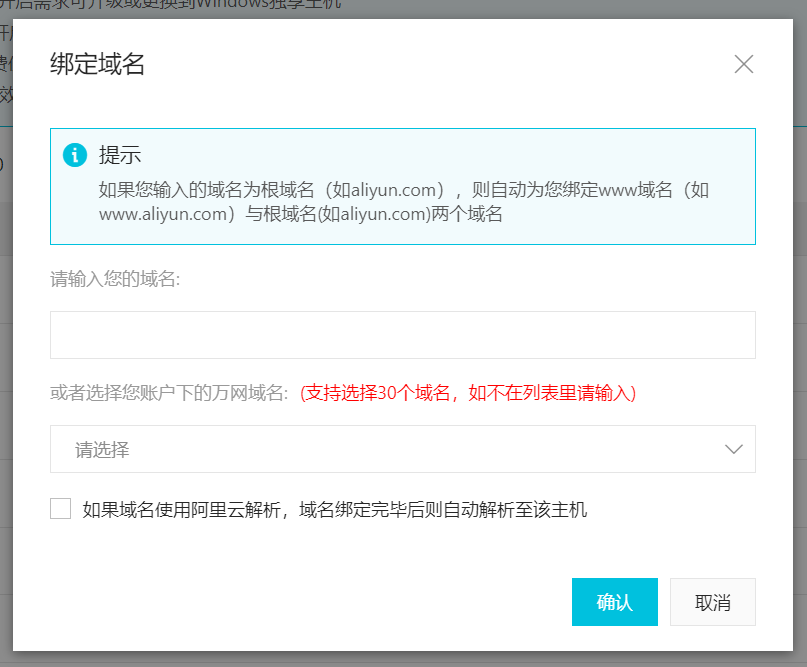Click empty footer area left of 确认

(x=300, y=602)
